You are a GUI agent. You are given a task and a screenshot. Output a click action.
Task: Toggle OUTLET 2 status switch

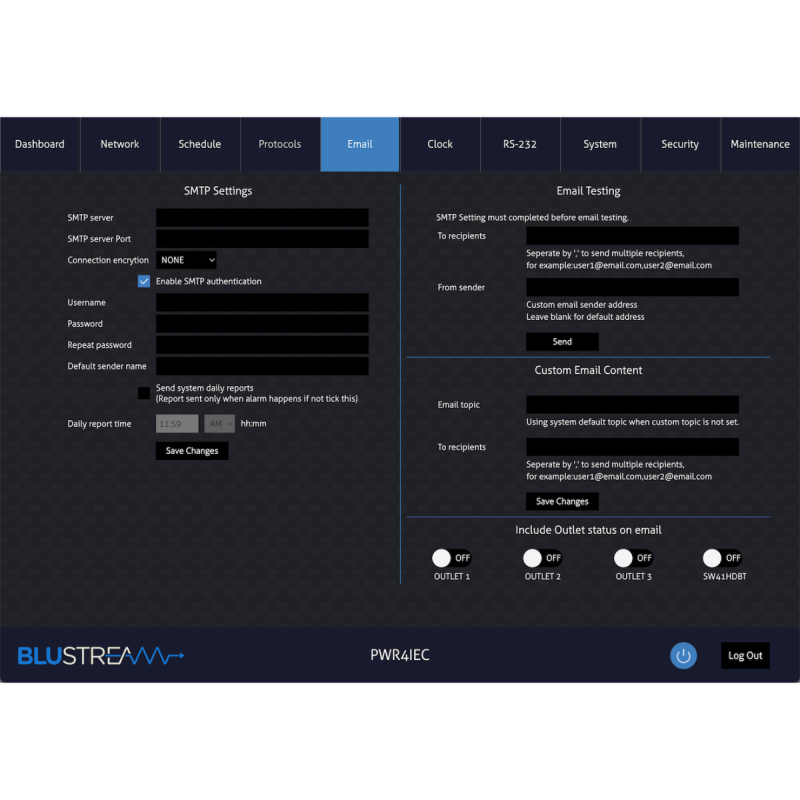pyautogui.click(x=542, y=558)
